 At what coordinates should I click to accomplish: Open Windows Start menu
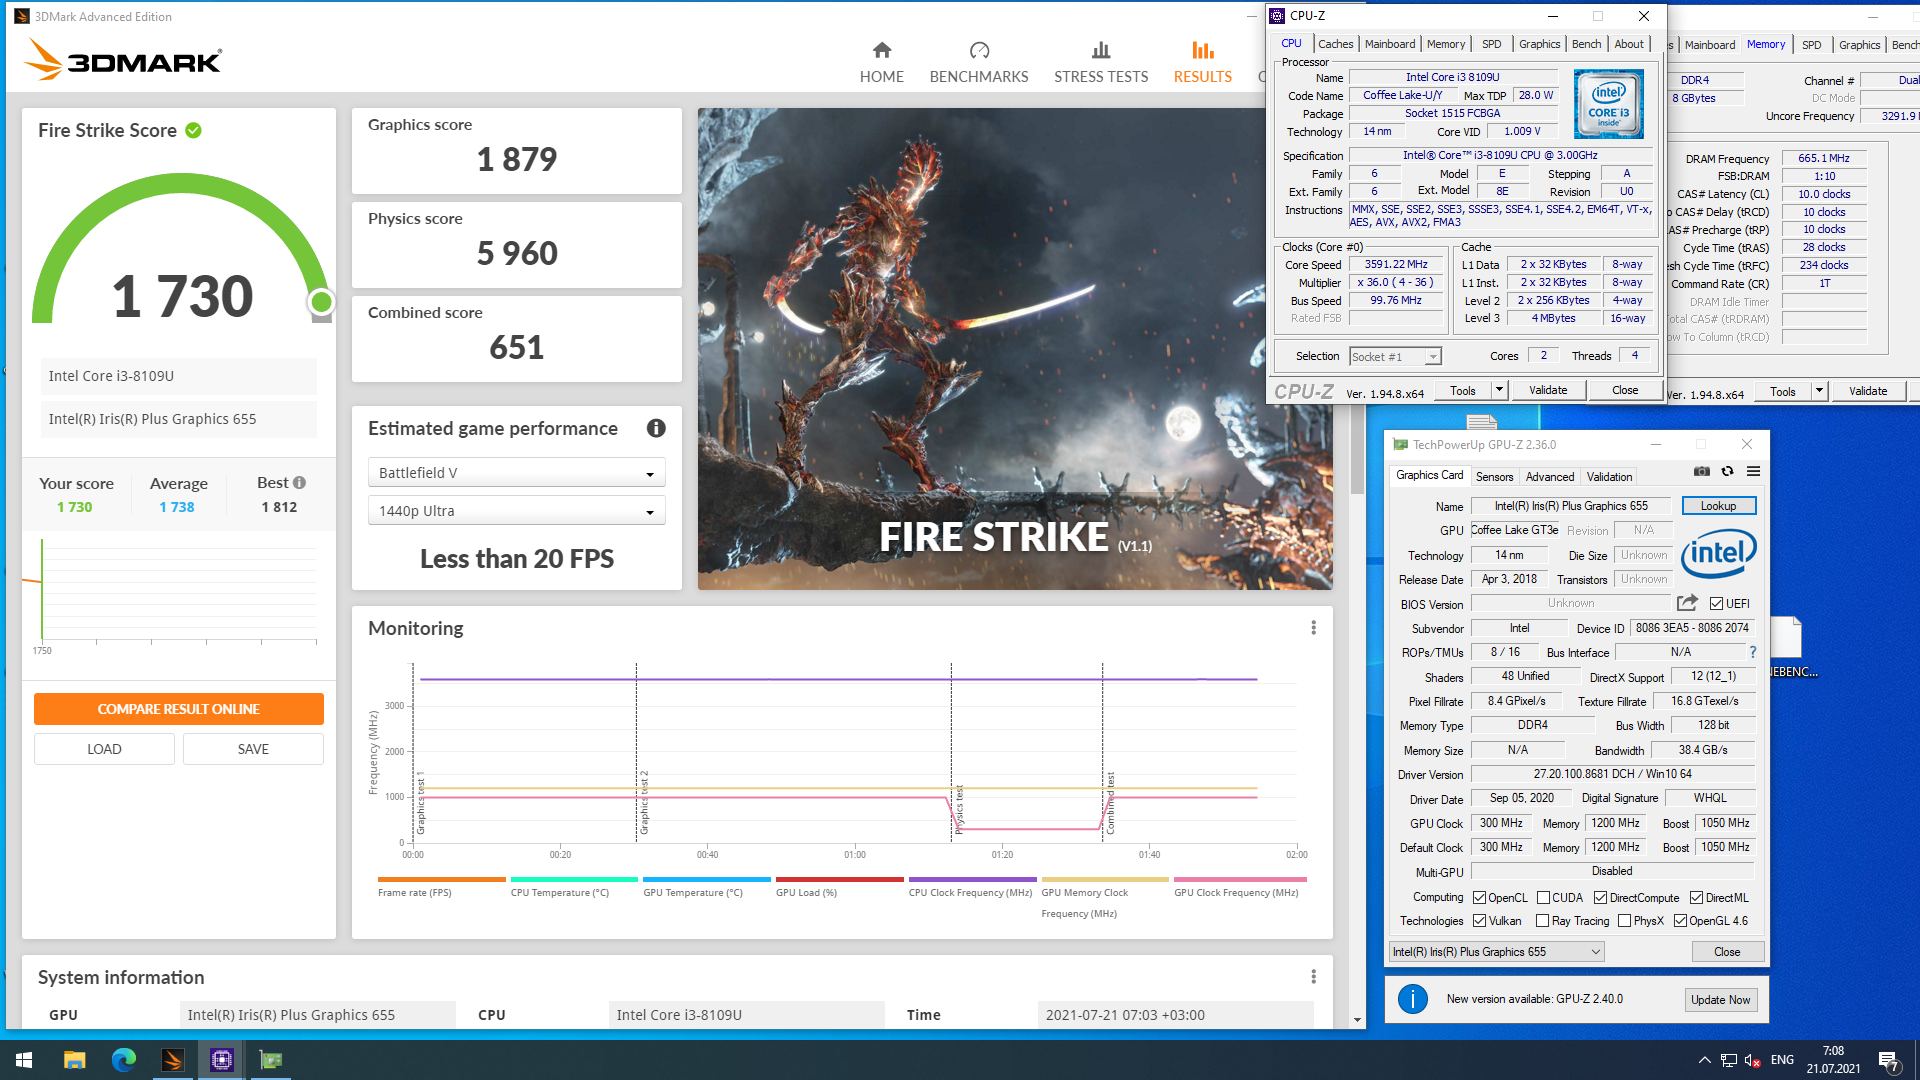coord(24,1060)
